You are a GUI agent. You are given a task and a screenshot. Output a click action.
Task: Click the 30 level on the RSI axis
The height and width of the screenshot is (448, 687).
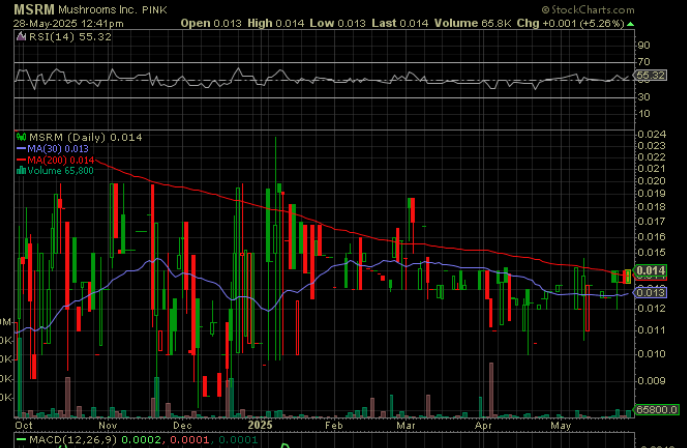(644, 97)
